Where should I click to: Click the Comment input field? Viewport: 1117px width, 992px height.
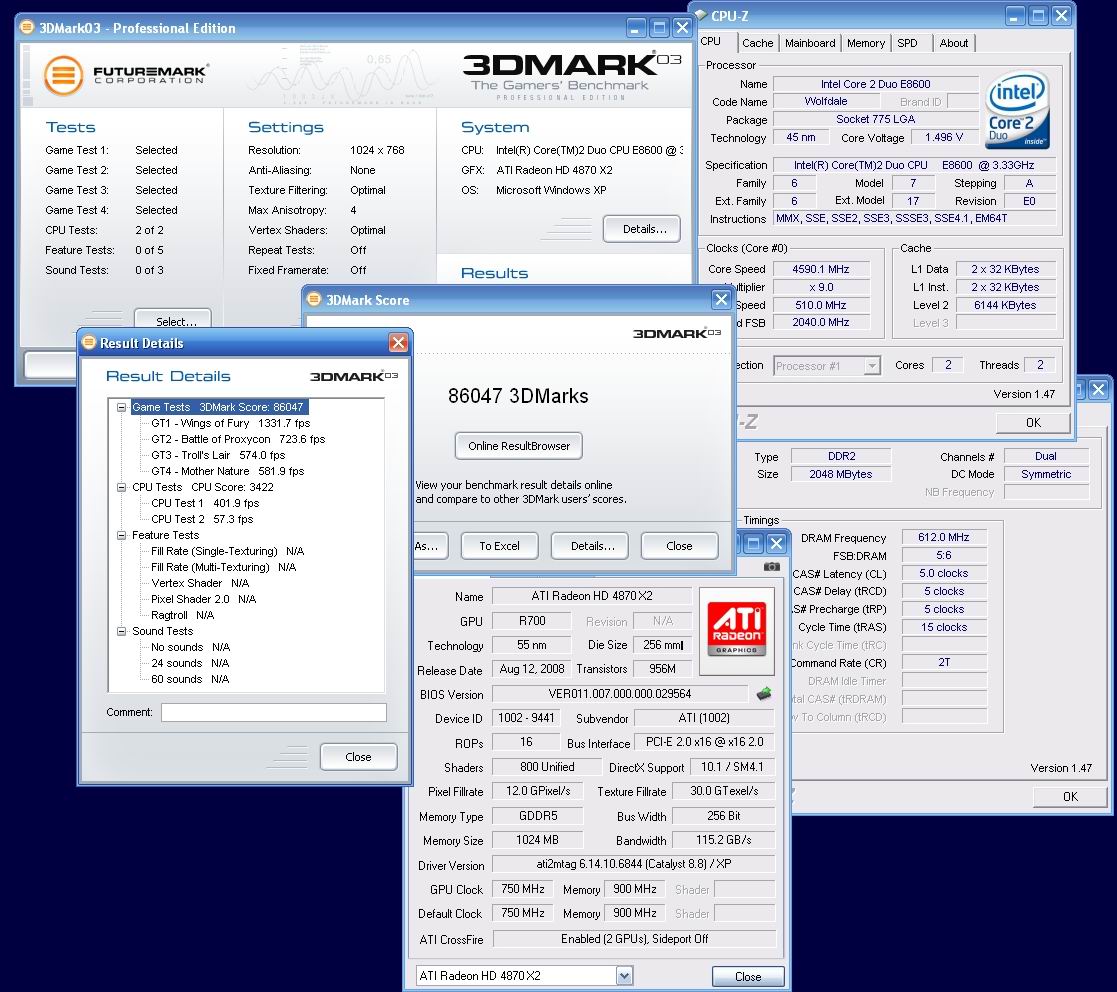(274, 712)
